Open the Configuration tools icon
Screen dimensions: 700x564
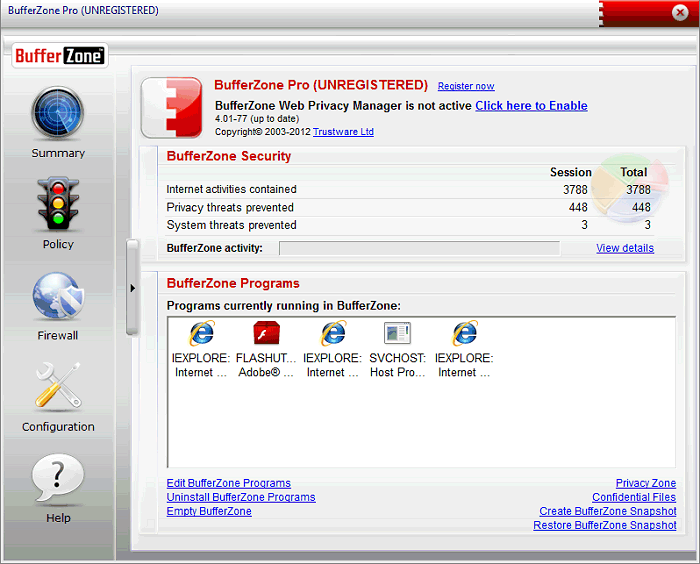point(58,385)
